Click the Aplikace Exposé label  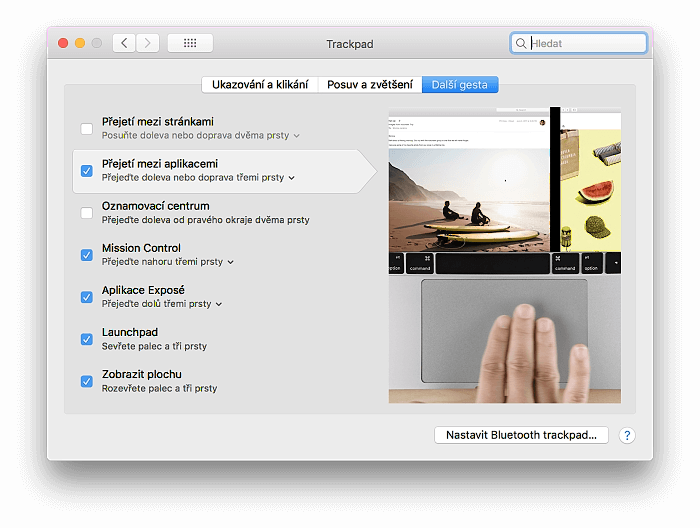[x=143, y=290]
